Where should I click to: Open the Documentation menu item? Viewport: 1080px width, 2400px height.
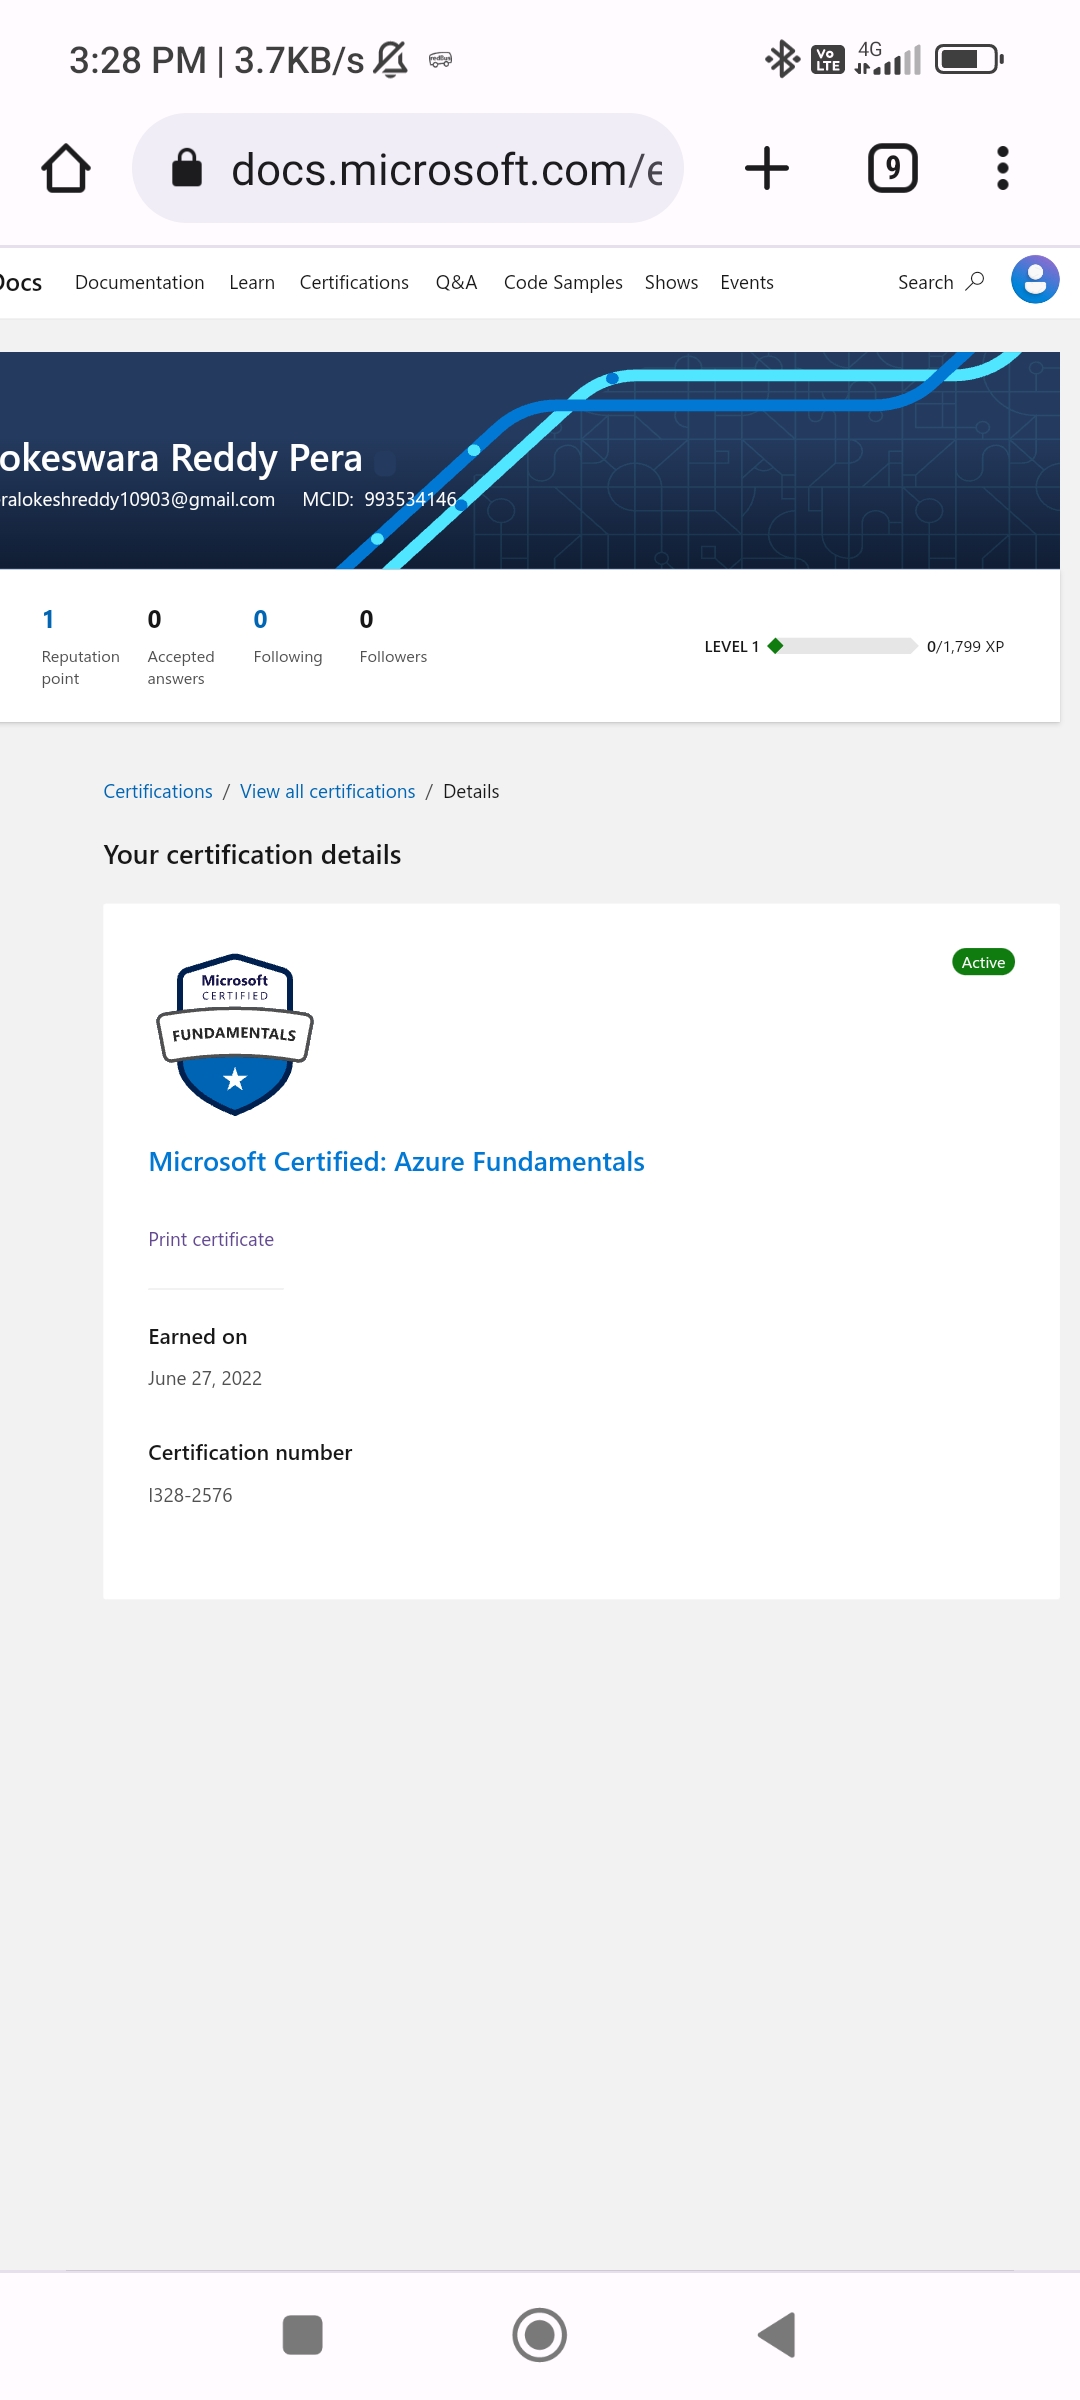pyautogui.click(x=140, y=283)
